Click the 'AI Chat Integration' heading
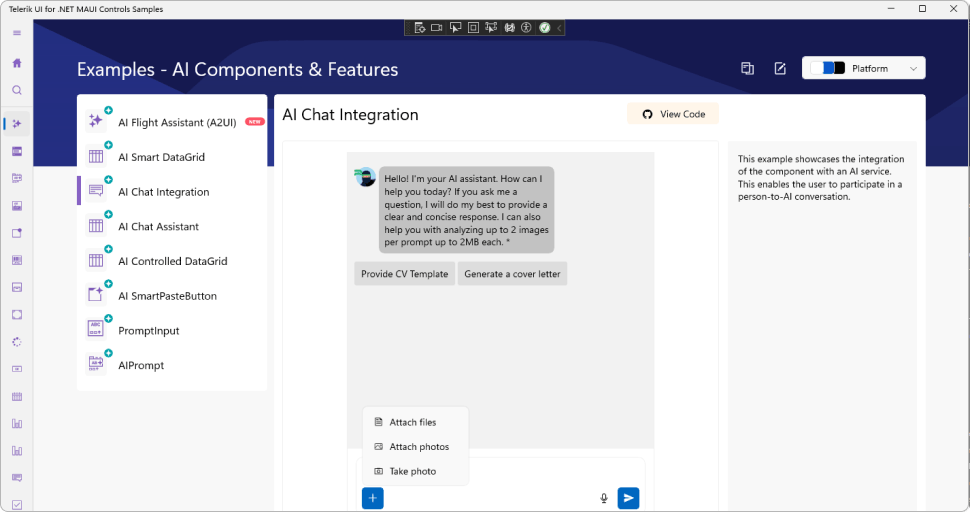This screenshot has height=512, width=970. point(350,114)
